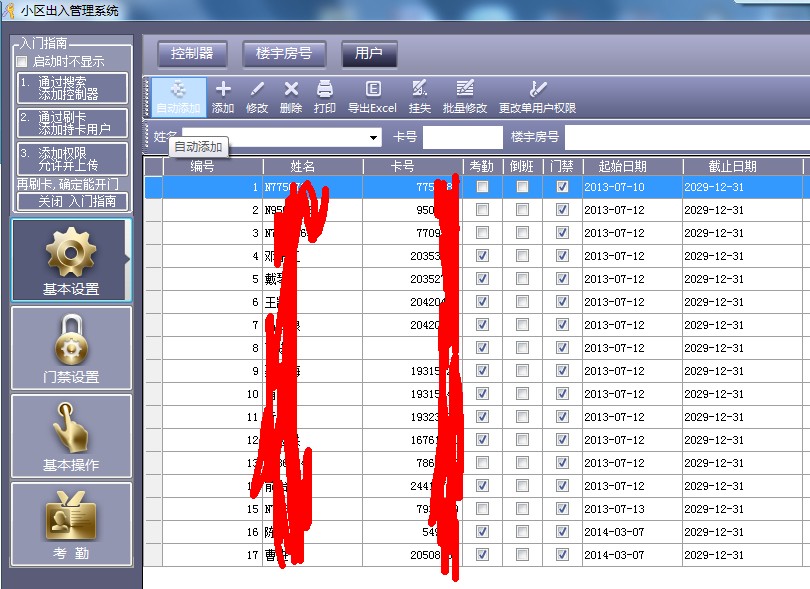Click the 更改单用户权限 icon
The width and height of the screenshot is (810, 589).
[x=537, y=97]
